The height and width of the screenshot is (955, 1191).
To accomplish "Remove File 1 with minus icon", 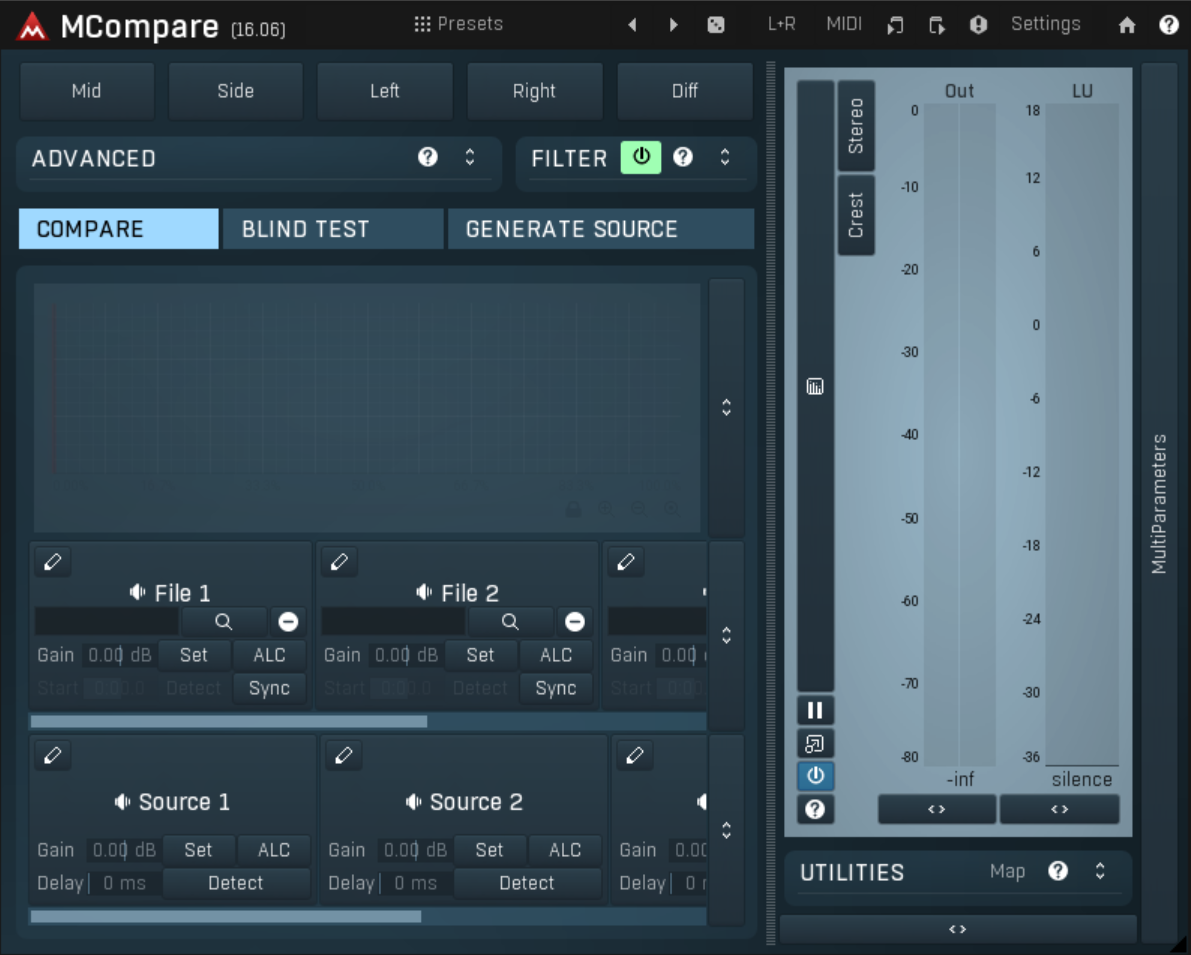I will 288,621.
